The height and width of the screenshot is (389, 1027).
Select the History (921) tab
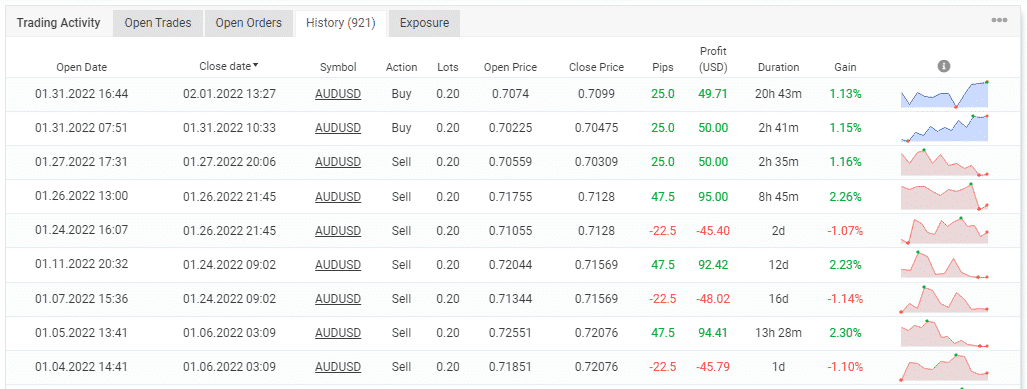[341, 23]
